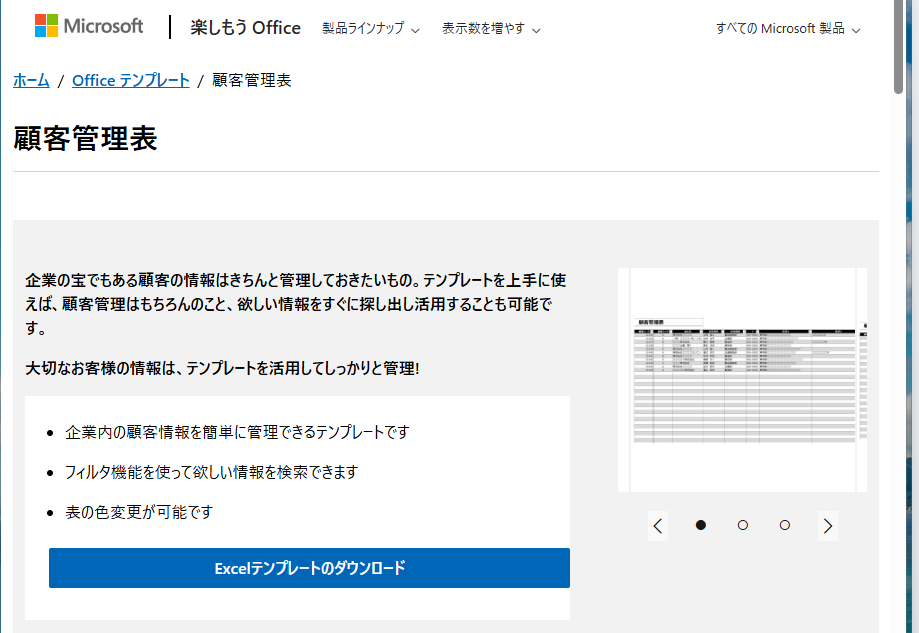Screen dimensions: 919x633
Task: Open the Office テンプレート breadcrumb link
Action: click(x=131, y=80)
